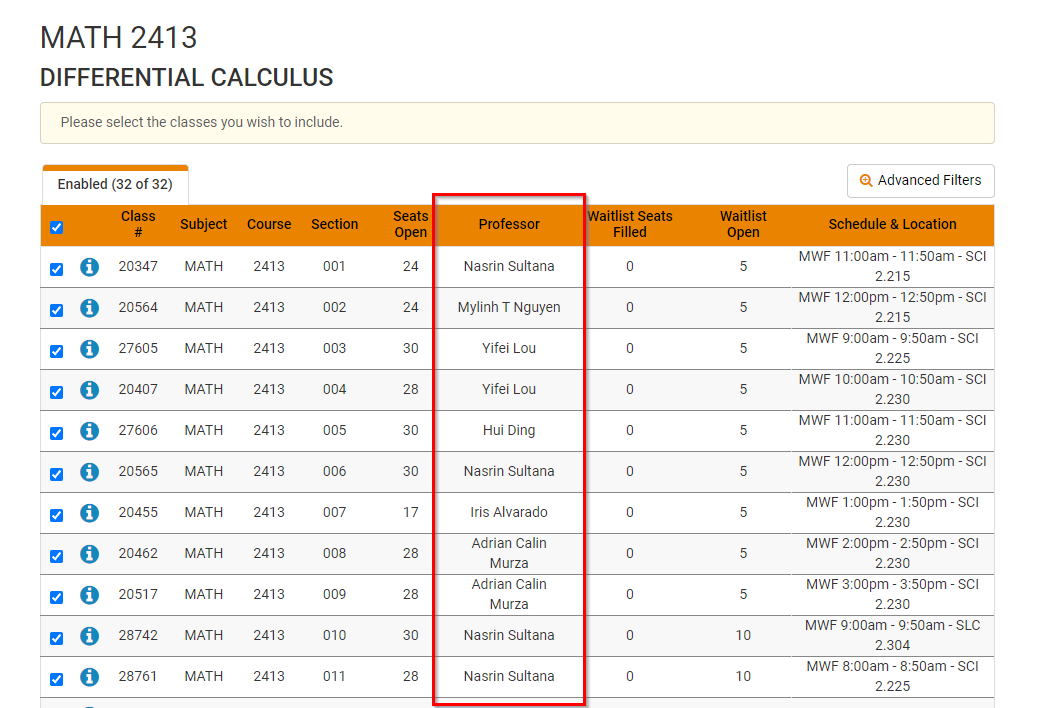1042x708 pixels.
Task: Click the Seats Open column header
Action: 411,224
